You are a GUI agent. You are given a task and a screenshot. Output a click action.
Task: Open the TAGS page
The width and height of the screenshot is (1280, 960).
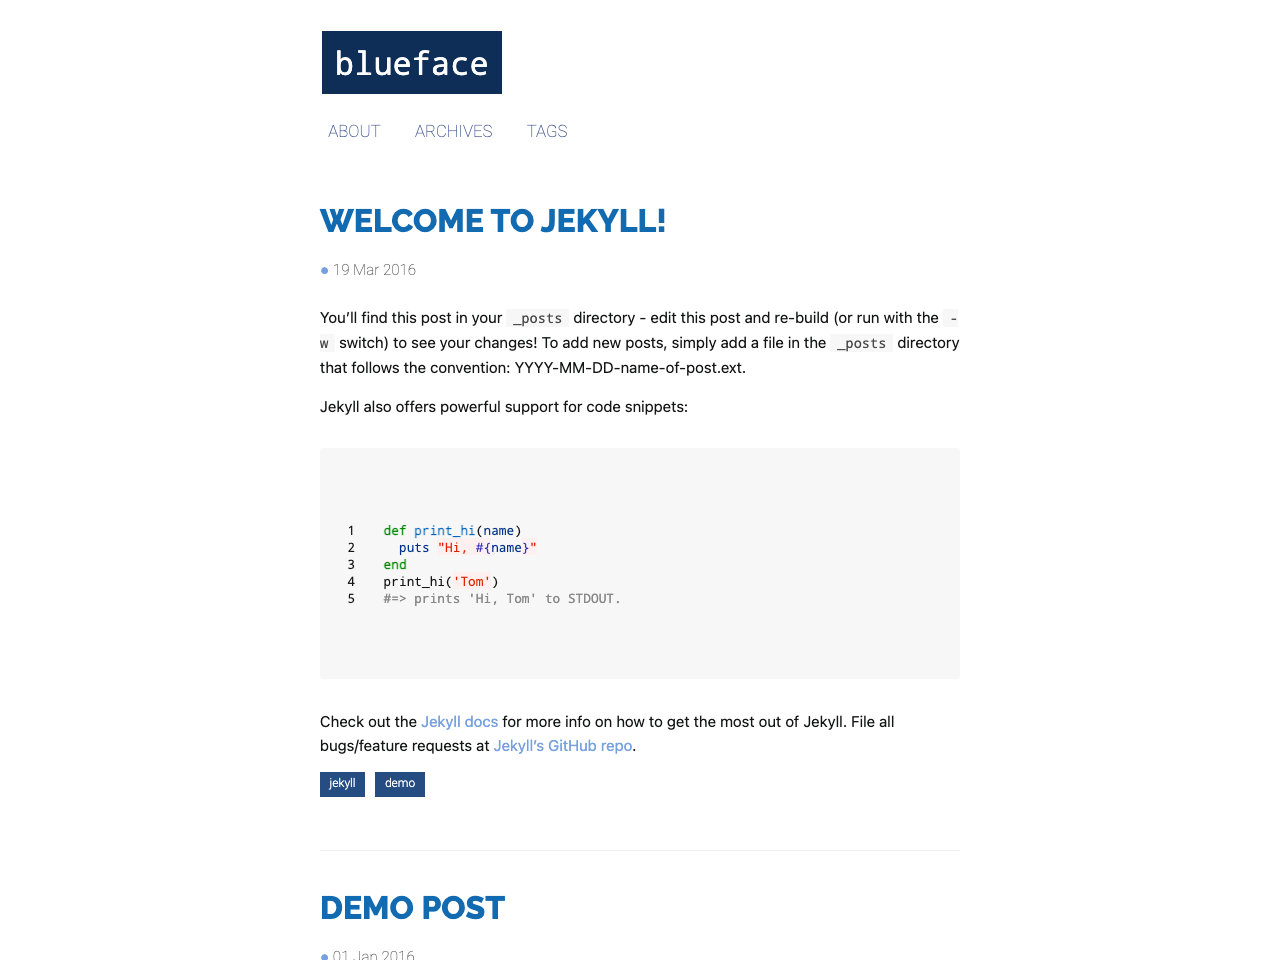tap(546, 131)
